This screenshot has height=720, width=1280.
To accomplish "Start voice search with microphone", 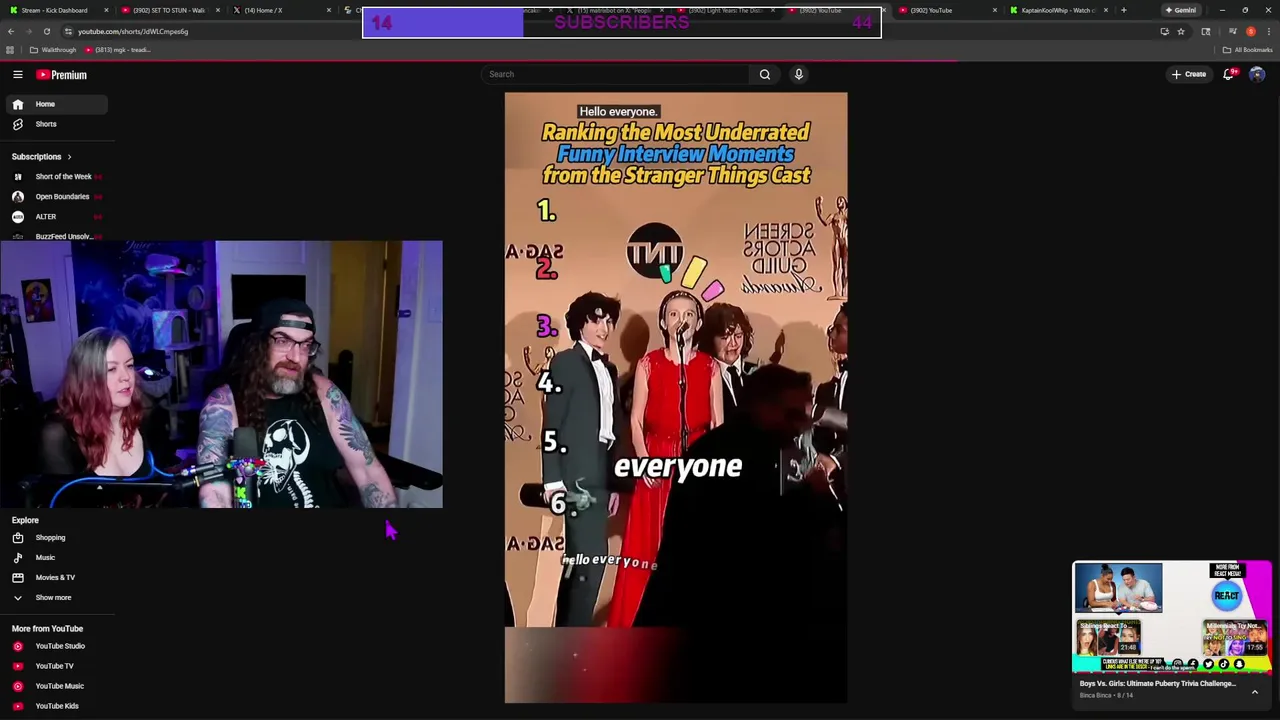I will 799,74.
